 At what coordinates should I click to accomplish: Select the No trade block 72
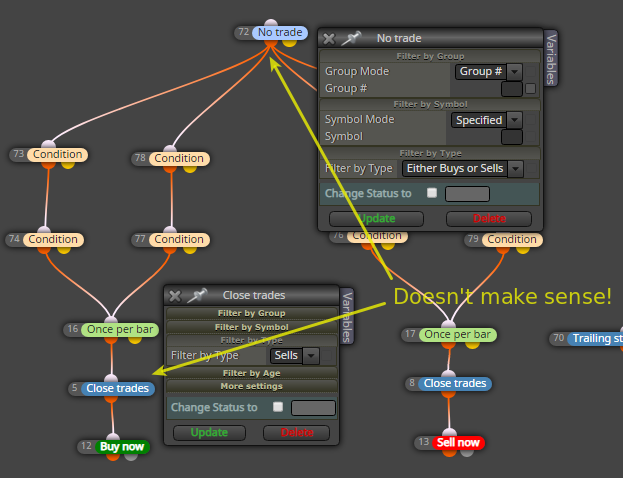(x=280, y=32)
